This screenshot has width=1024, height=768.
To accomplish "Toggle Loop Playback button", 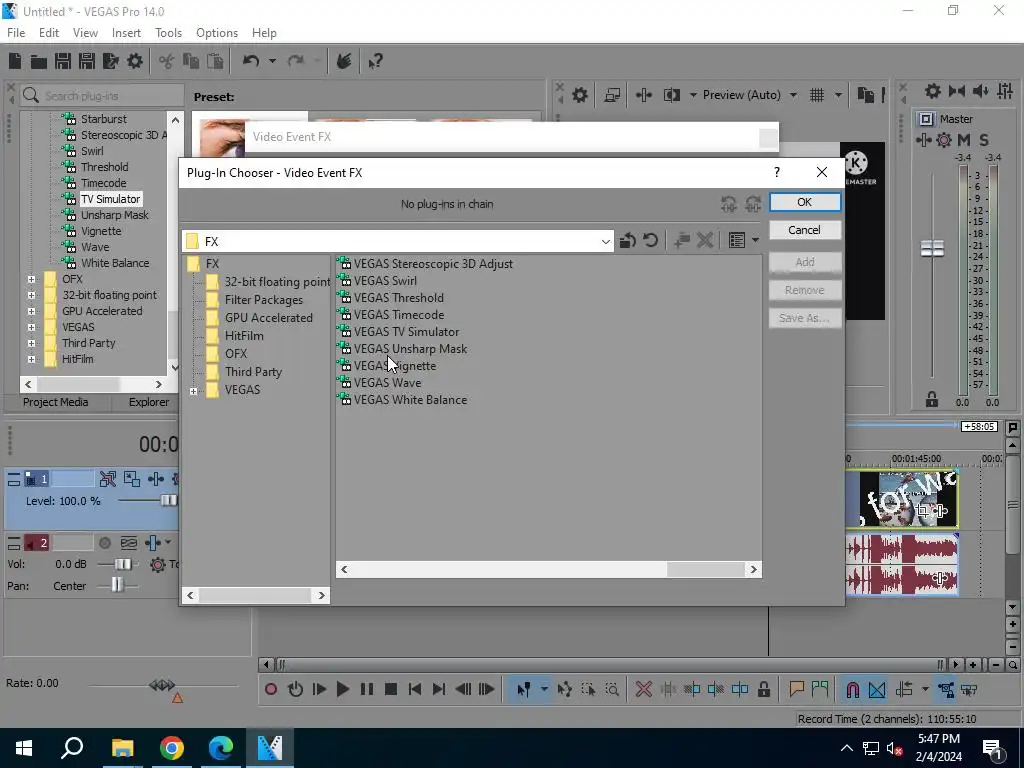I will click(x=295, y=689).
